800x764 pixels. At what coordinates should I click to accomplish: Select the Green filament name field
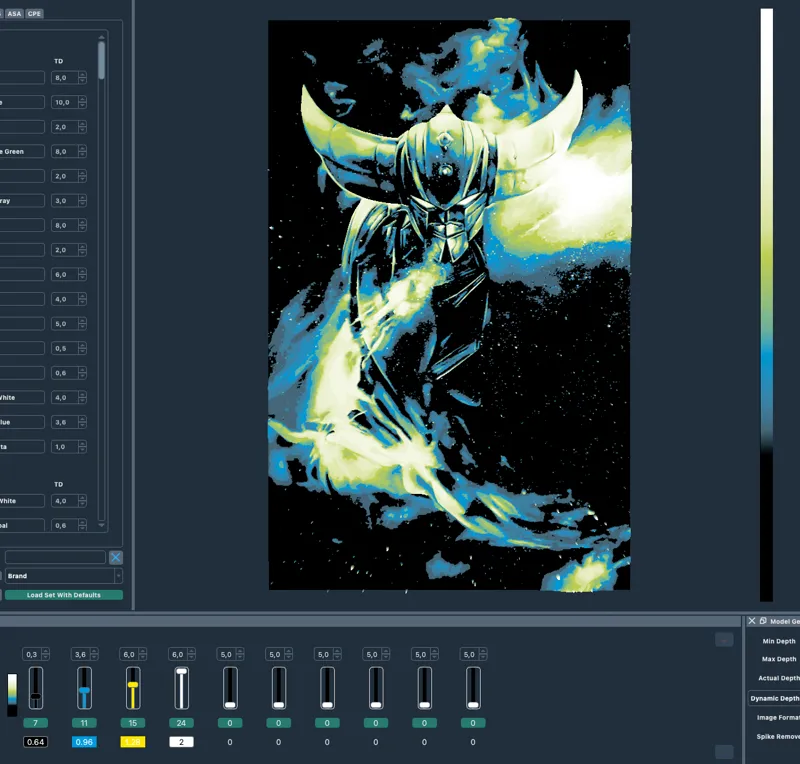[x=22, y=152]
